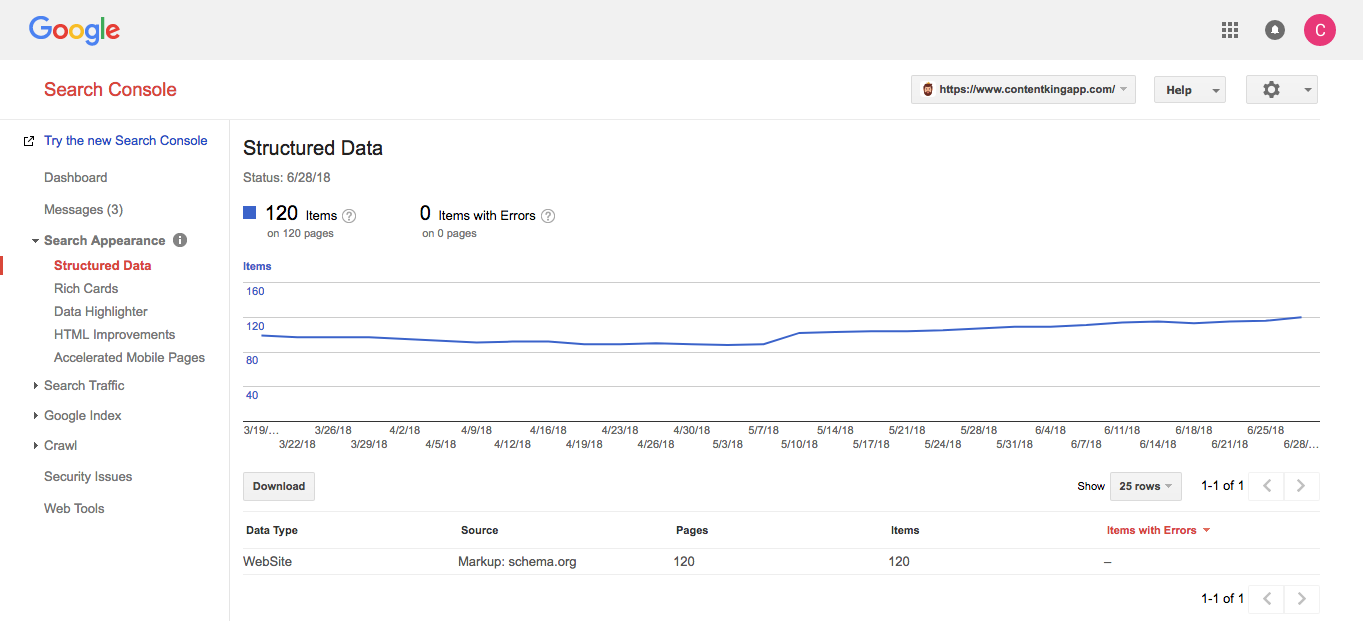The height and width of the screenshot is (621, 1363).
Task: Click help icon next to Items with Errors
Action: coord(548,216)
